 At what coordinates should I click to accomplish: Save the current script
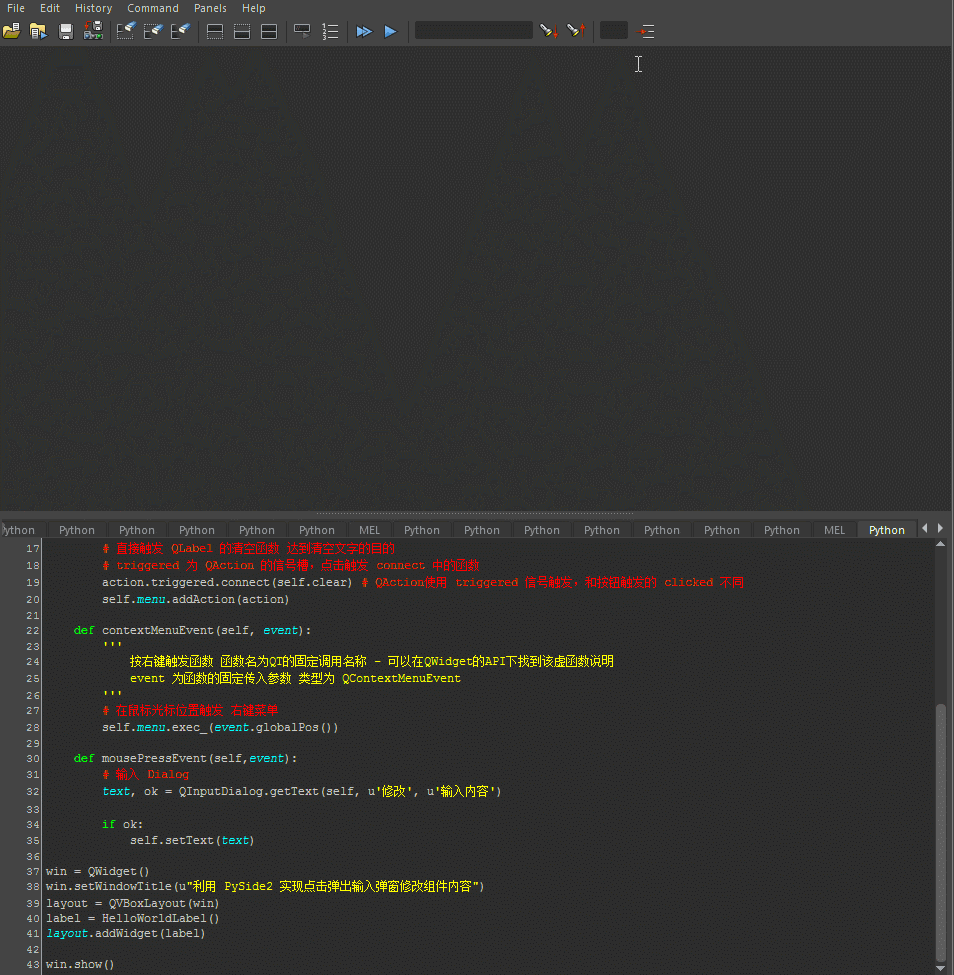tap(65, 30)
